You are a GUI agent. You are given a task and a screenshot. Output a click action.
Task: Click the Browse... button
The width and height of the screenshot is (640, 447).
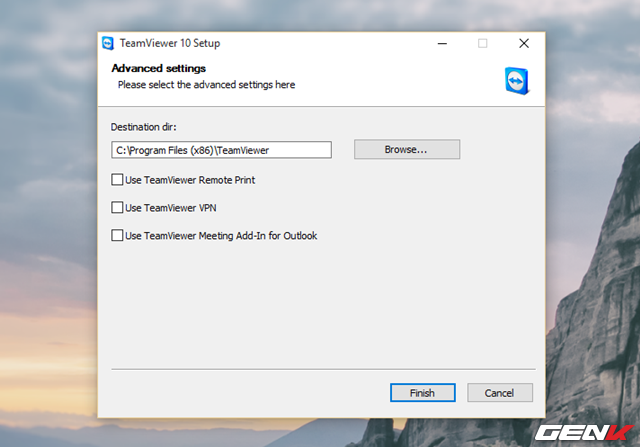tap(406, 150)
